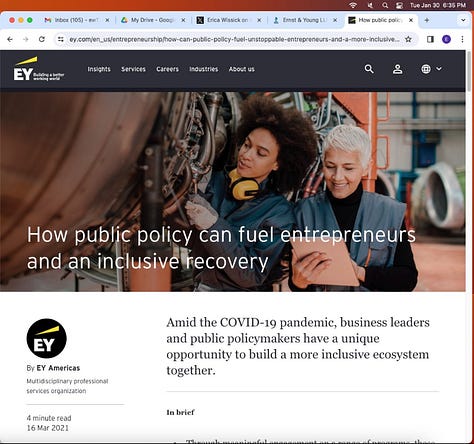Open the EY Americas author link
Image resolution: width=474 pixels, height=444 pixels.
[x=58, y=368]
